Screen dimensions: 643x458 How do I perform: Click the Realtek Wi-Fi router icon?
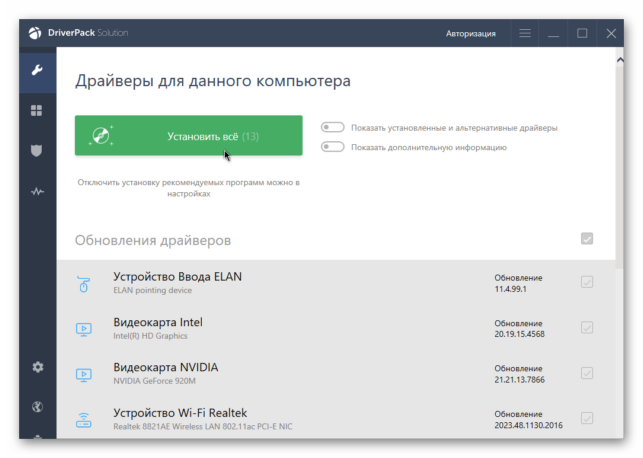pos(84,420)
